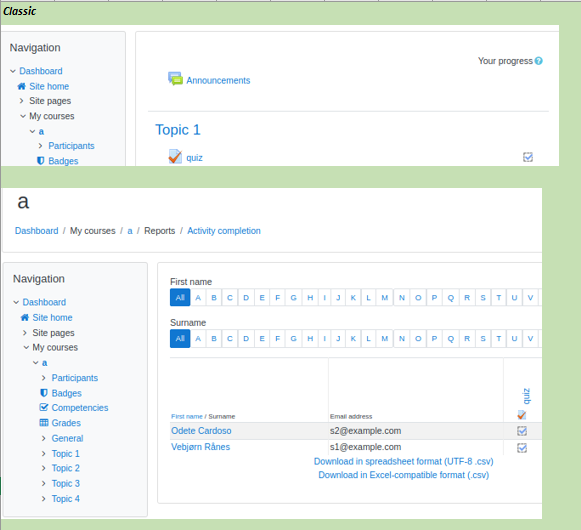Toggle quiz completion for Vebjørn Rånes
The image size is (581, 530).
[x=522, y=448]
